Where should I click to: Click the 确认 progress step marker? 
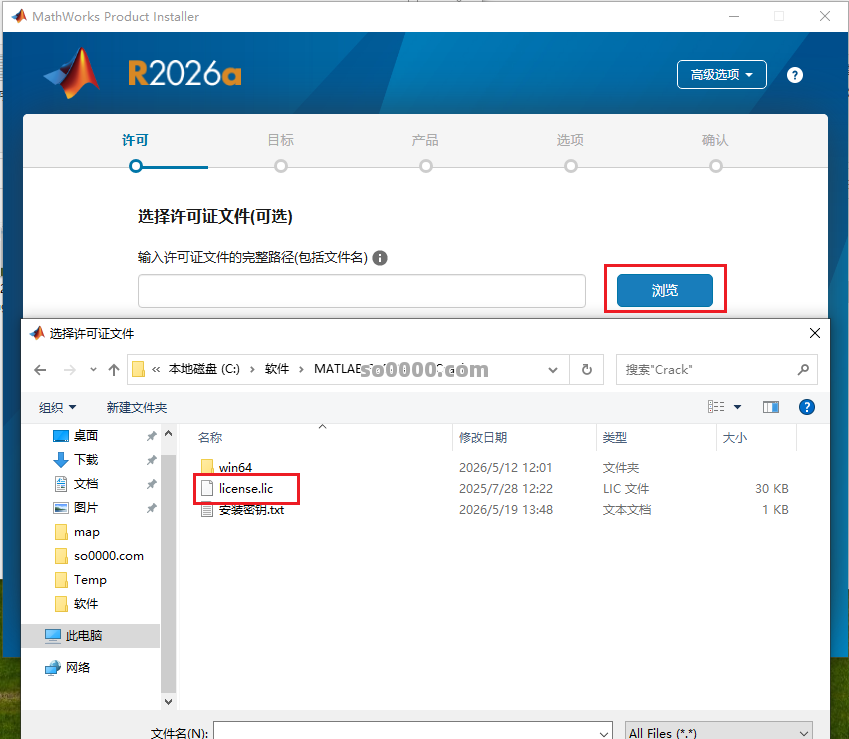click(716, 166)
